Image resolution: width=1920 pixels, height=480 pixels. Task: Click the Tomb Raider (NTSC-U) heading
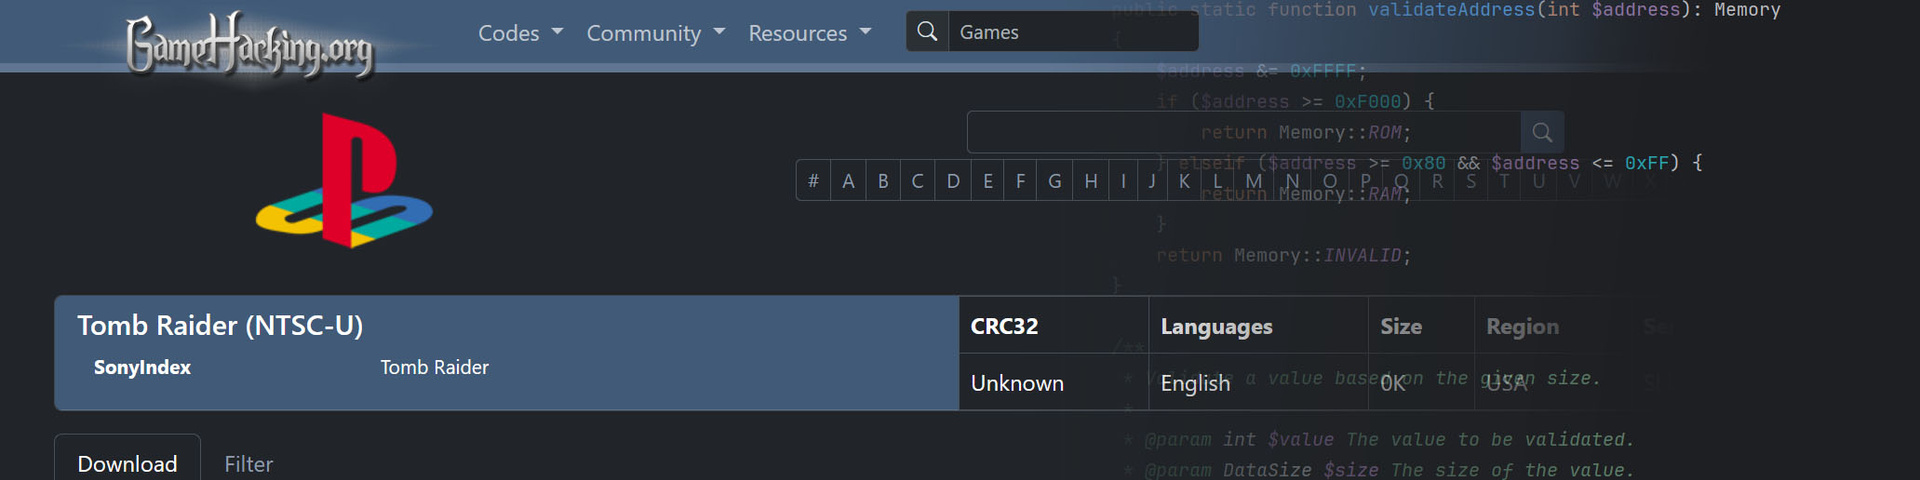tap(220, 325)
